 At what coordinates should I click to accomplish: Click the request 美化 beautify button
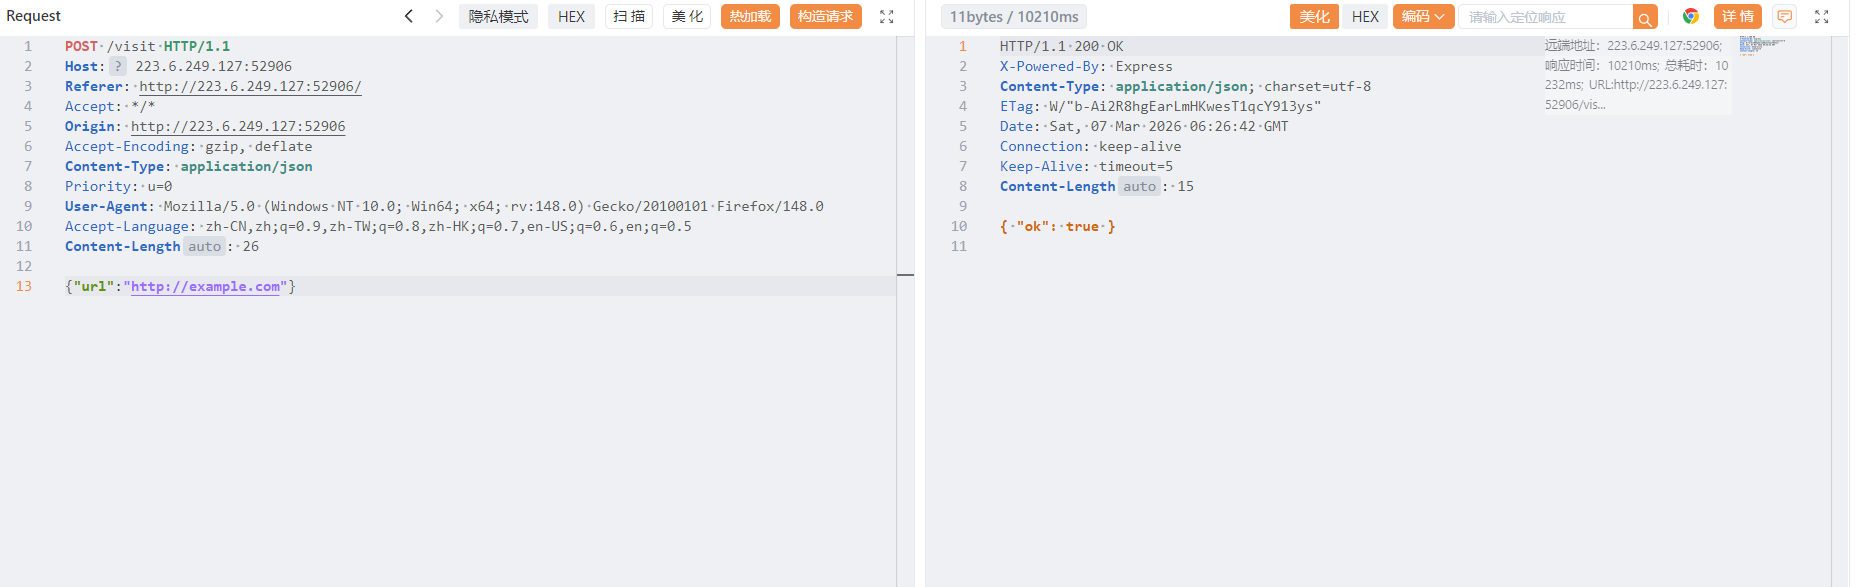tap(687, 17)
